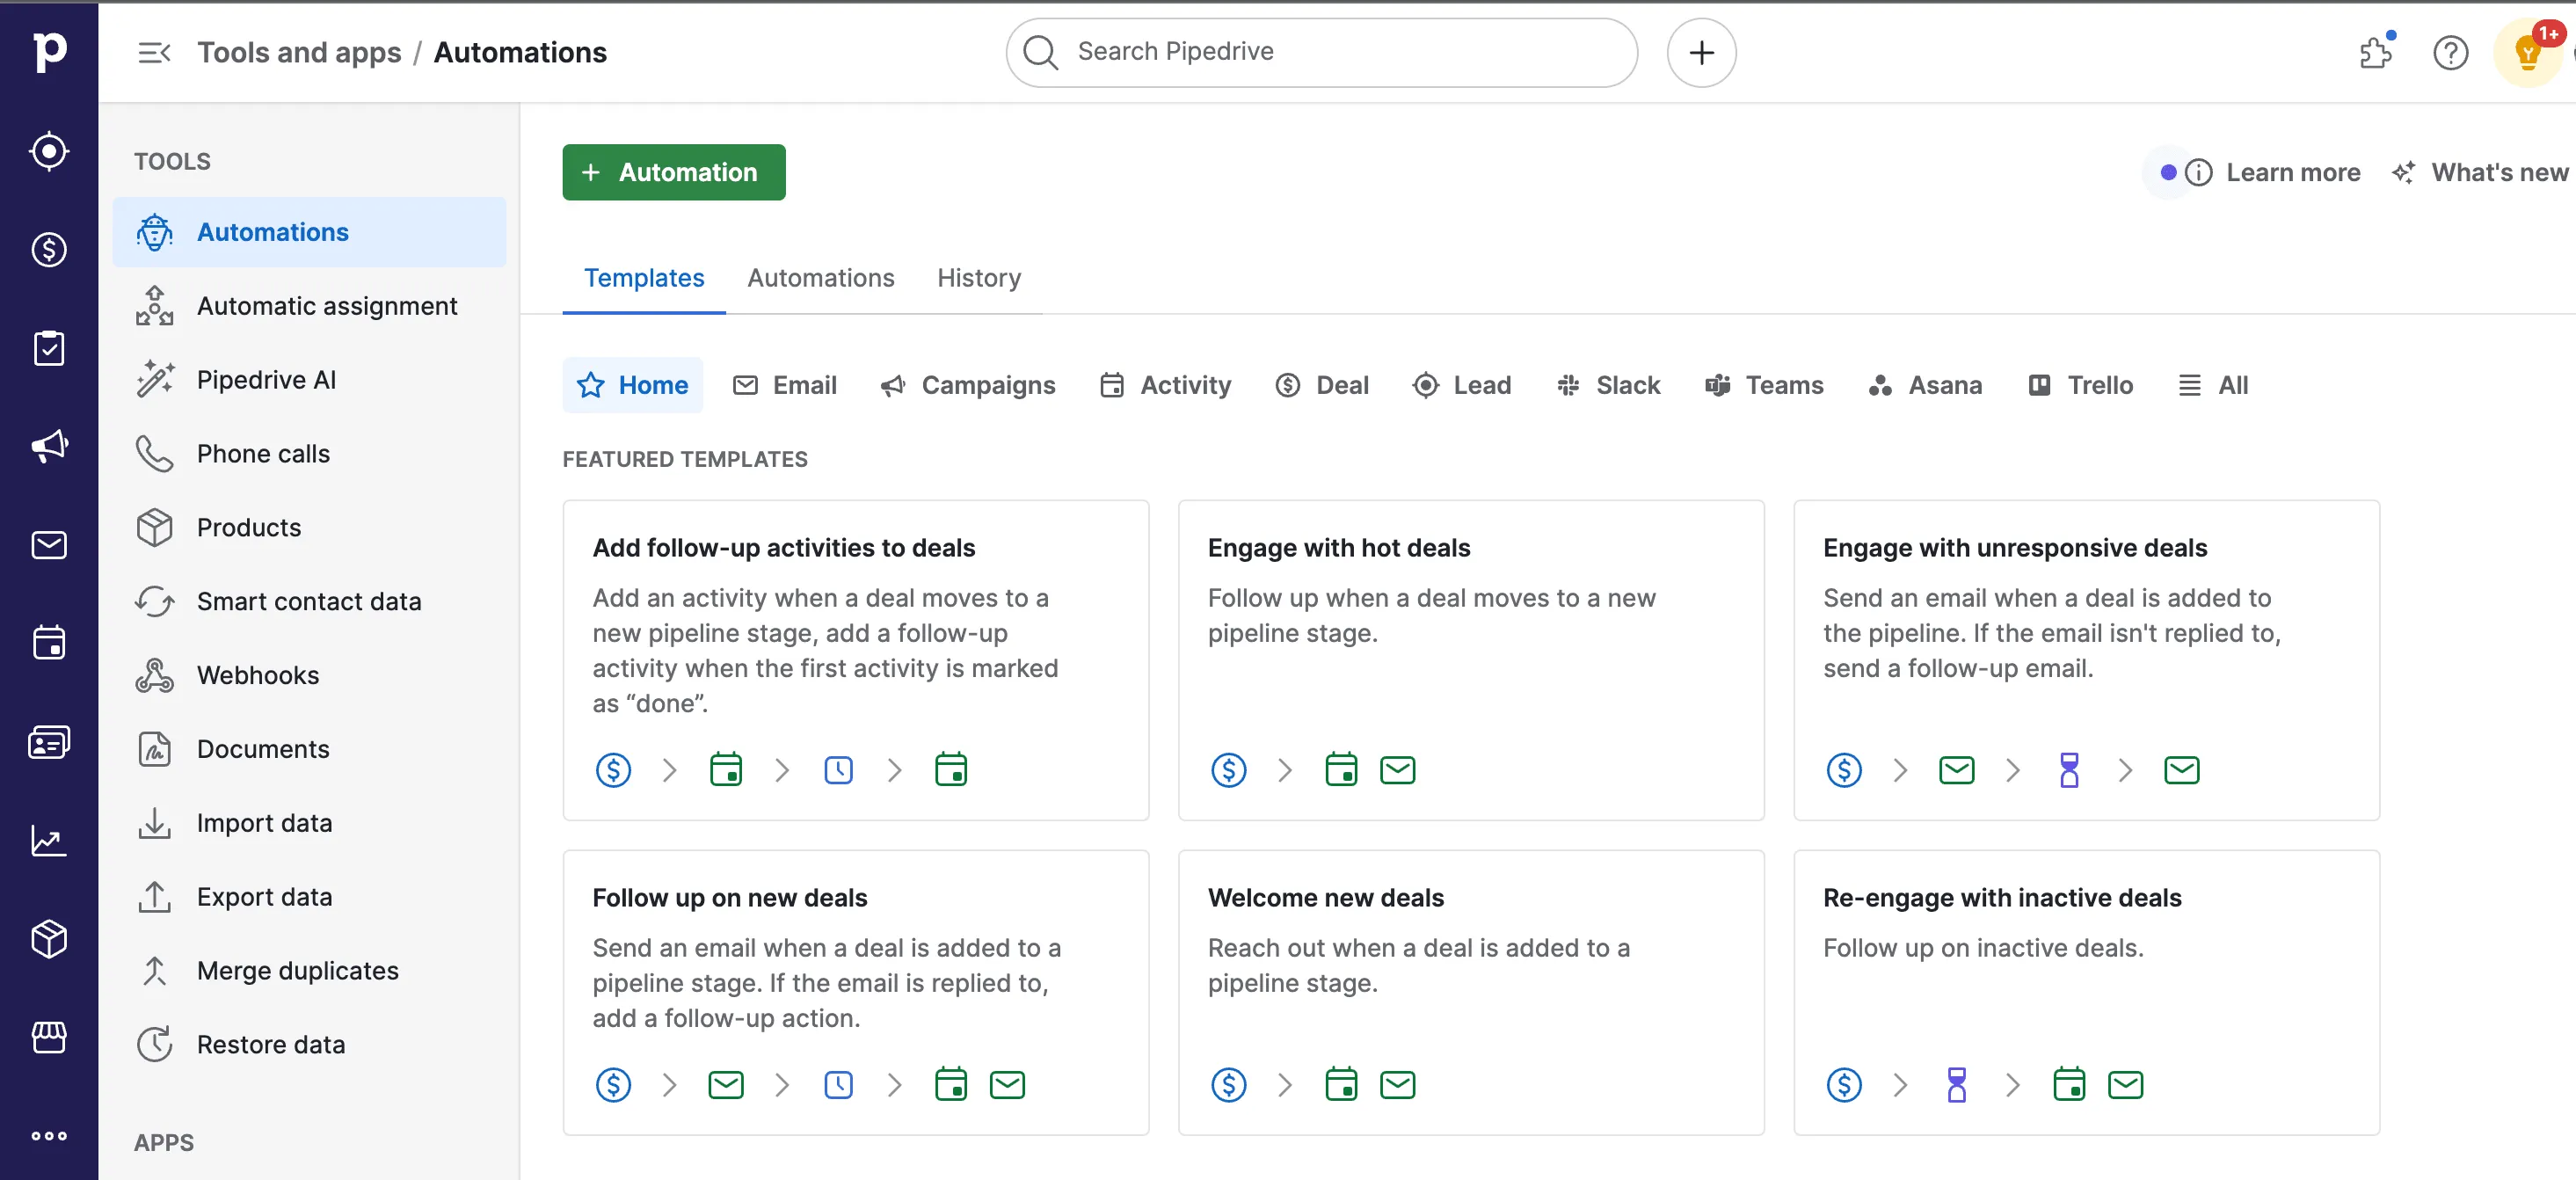Click the green Automation button
The width and height of the screenshot is (2576, 1180).
coord(673,172)
